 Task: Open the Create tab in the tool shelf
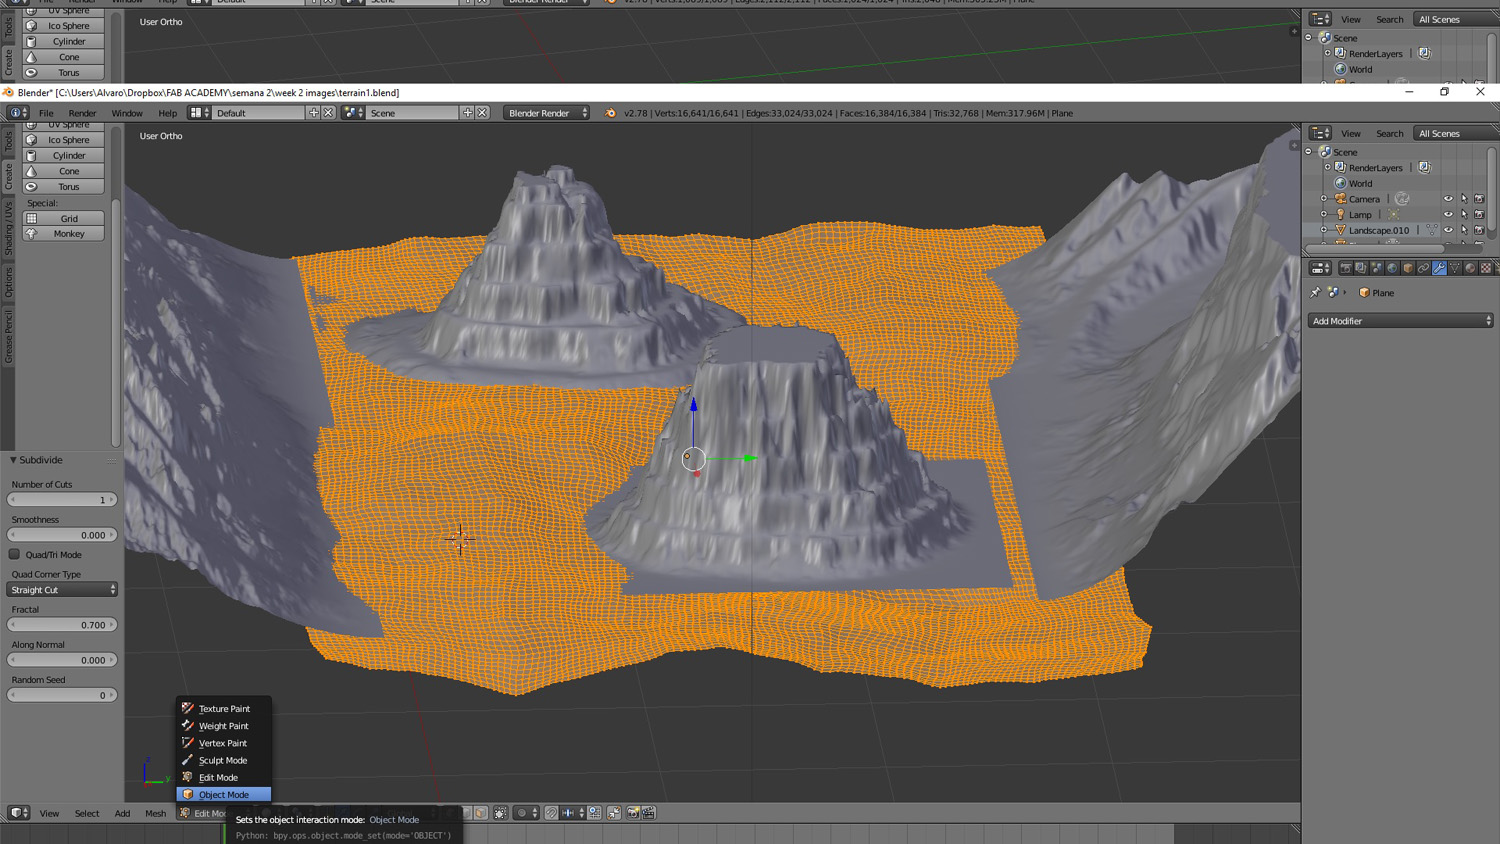point(8,176)
